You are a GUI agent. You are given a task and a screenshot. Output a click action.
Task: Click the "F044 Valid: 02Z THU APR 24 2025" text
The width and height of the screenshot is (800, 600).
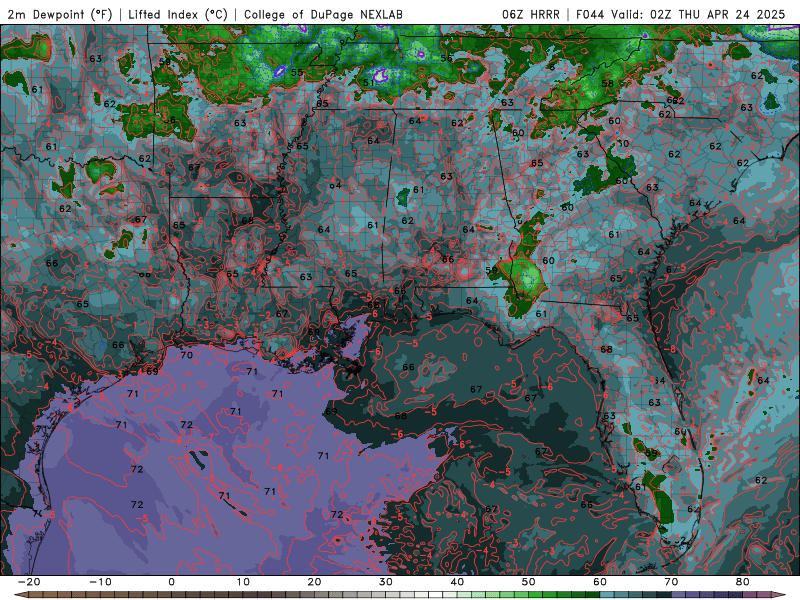coord(680,15)
